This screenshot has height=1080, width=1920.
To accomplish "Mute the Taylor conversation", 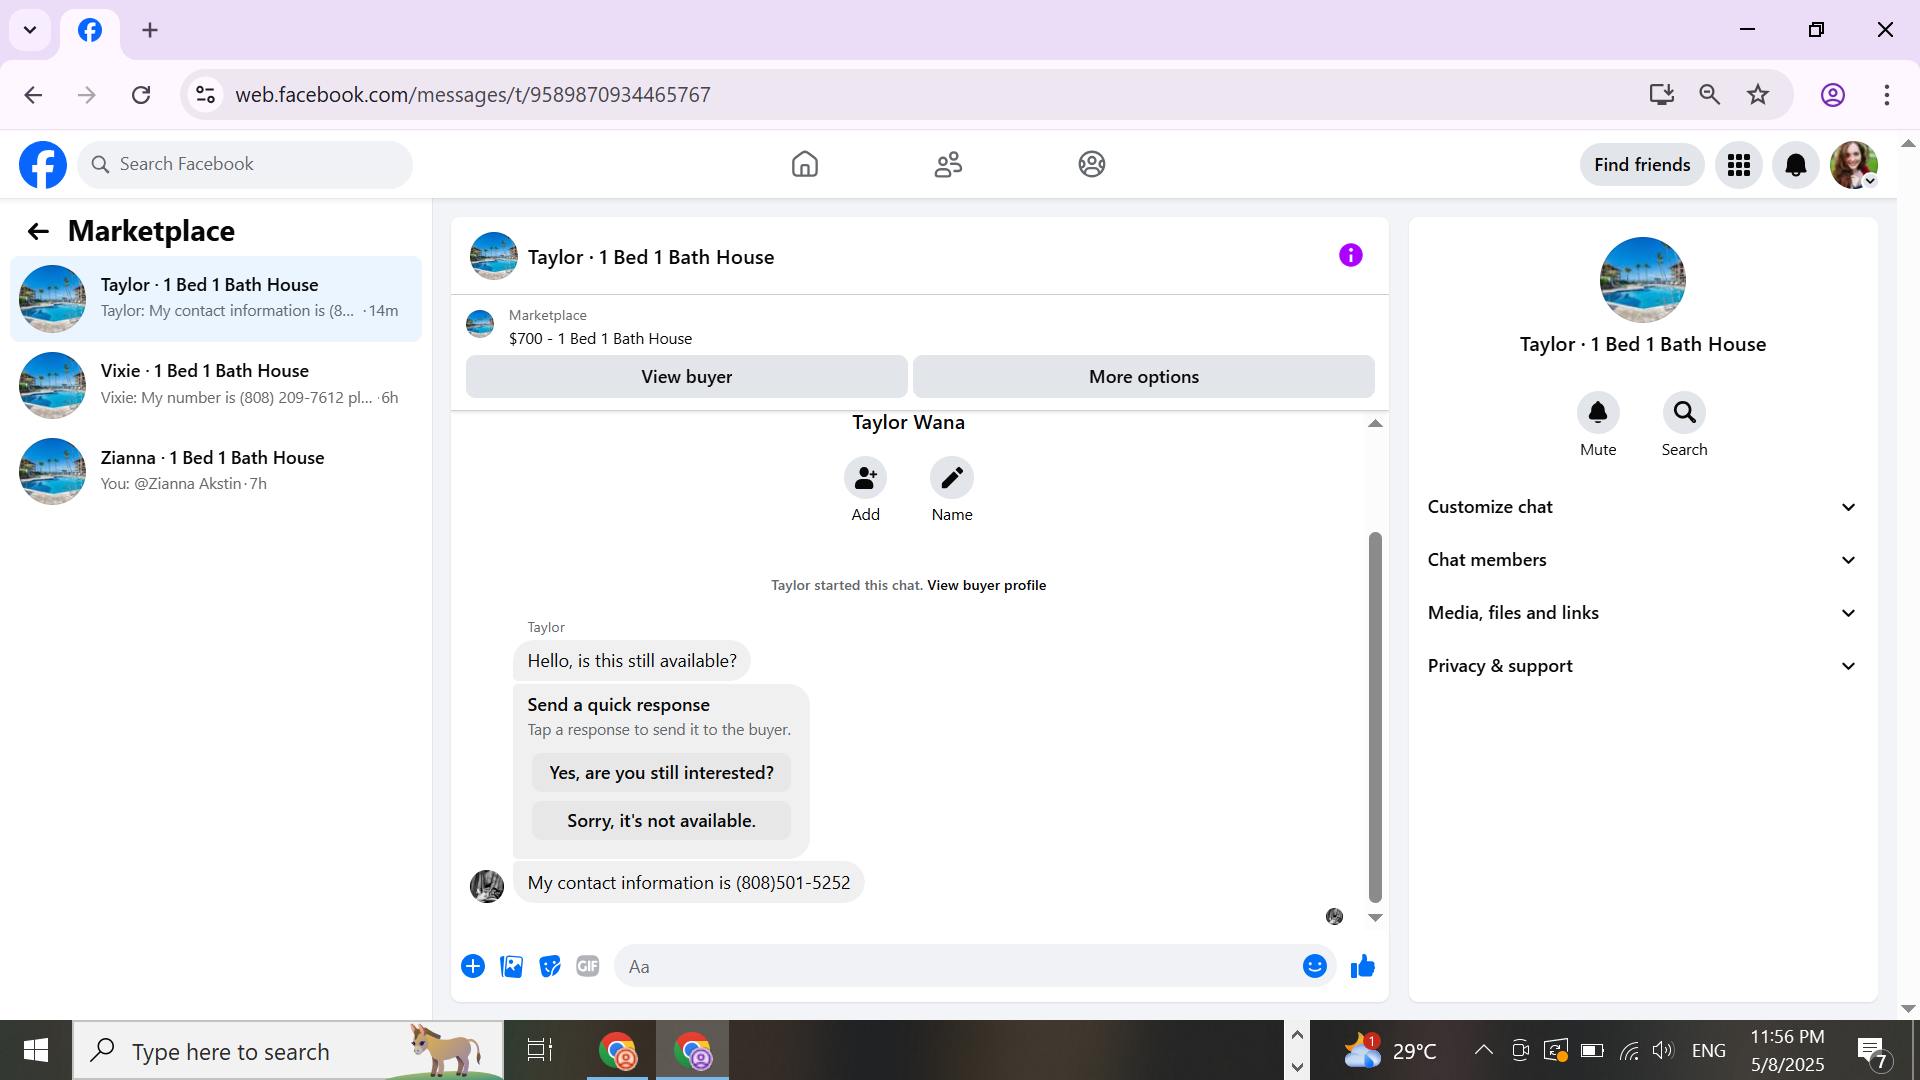I will click(1598, 412).
